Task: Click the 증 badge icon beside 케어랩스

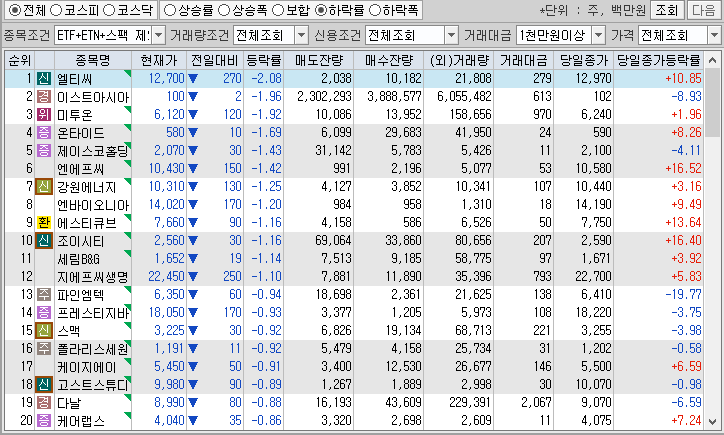Action: point(44,421)
